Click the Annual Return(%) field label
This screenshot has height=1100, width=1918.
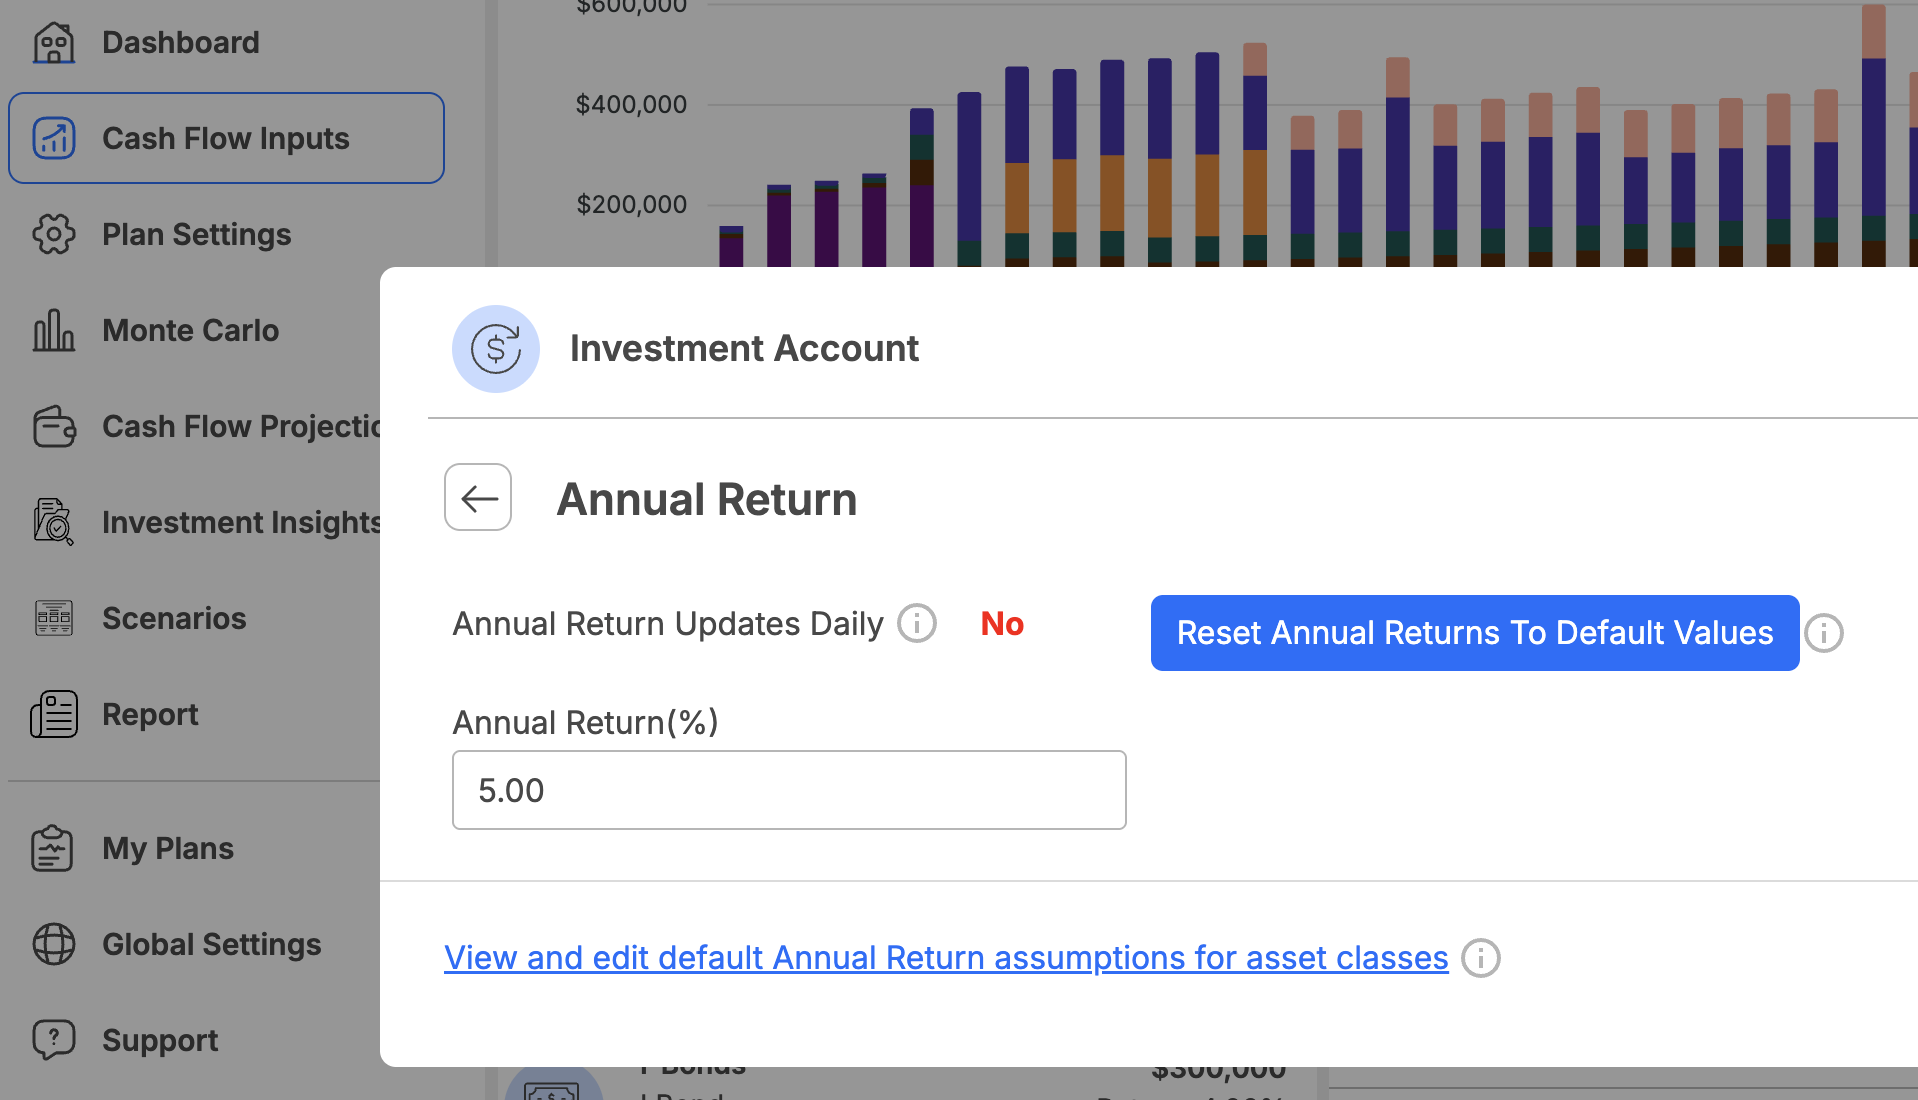point(586,722)
